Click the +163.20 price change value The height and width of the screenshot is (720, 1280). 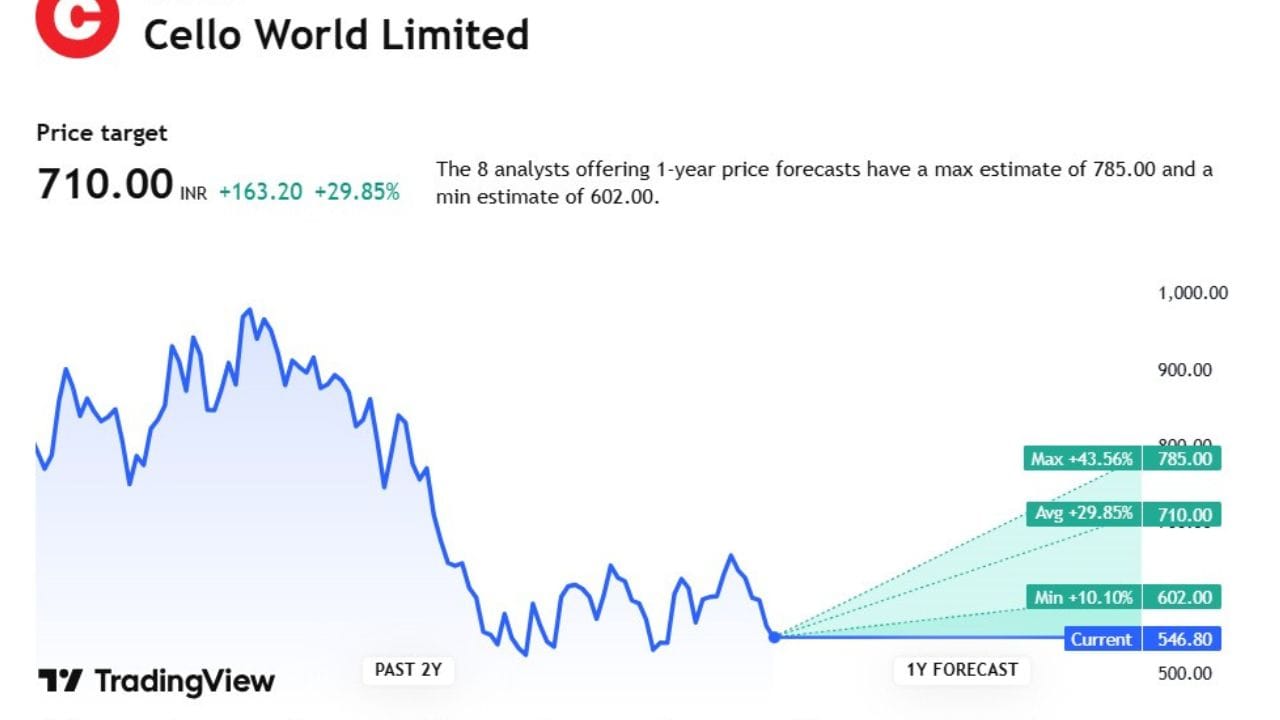(x=260, y=192)
